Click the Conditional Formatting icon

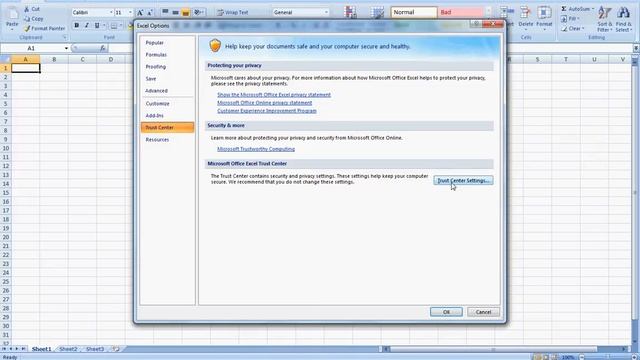pyautogui.click(x=351, y=12)
